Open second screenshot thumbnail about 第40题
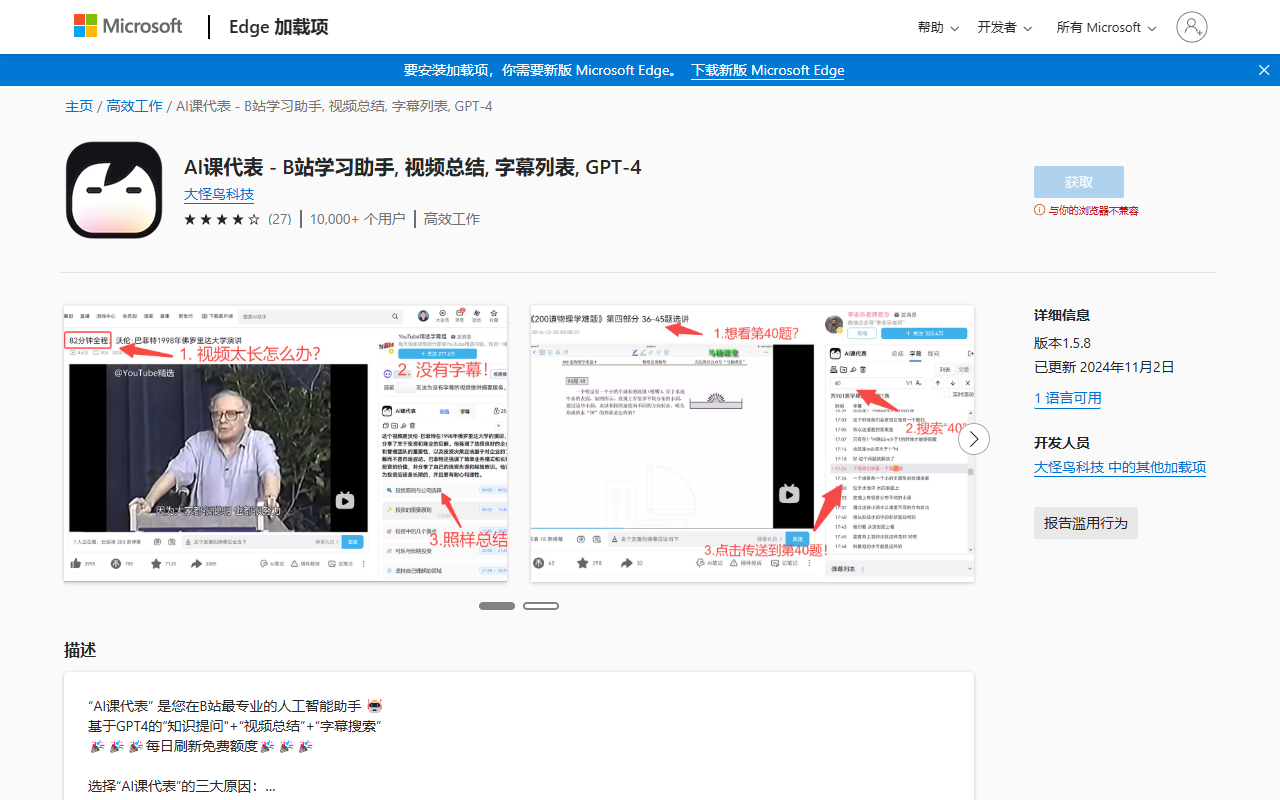This screenshot has height=800, width=1280. coord(752,443)
